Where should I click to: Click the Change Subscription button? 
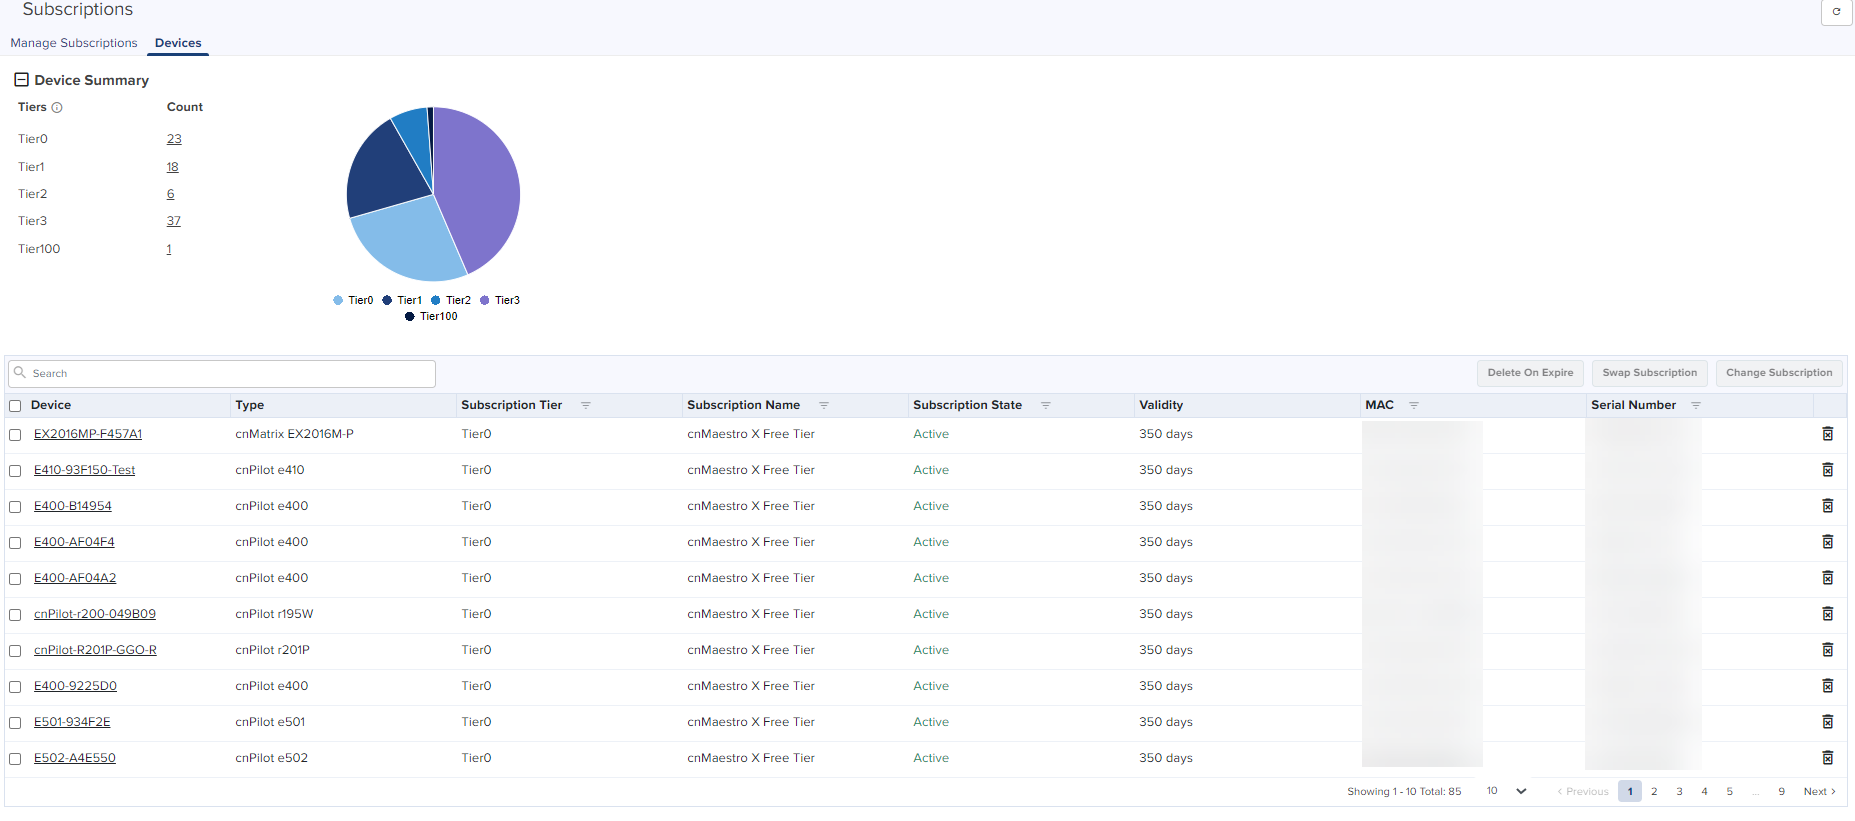pos(1779,373)
